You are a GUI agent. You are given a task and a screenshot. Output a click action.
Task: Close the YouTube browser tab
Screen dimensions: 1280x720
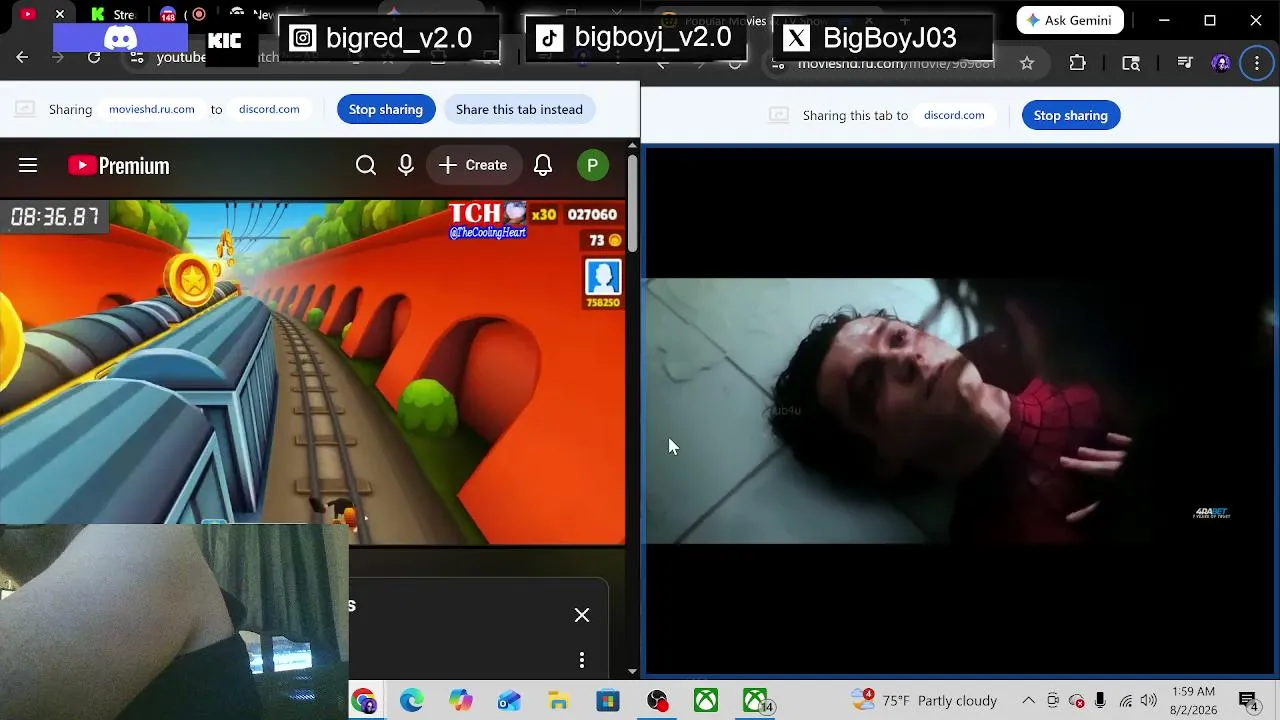click(60, 14)
